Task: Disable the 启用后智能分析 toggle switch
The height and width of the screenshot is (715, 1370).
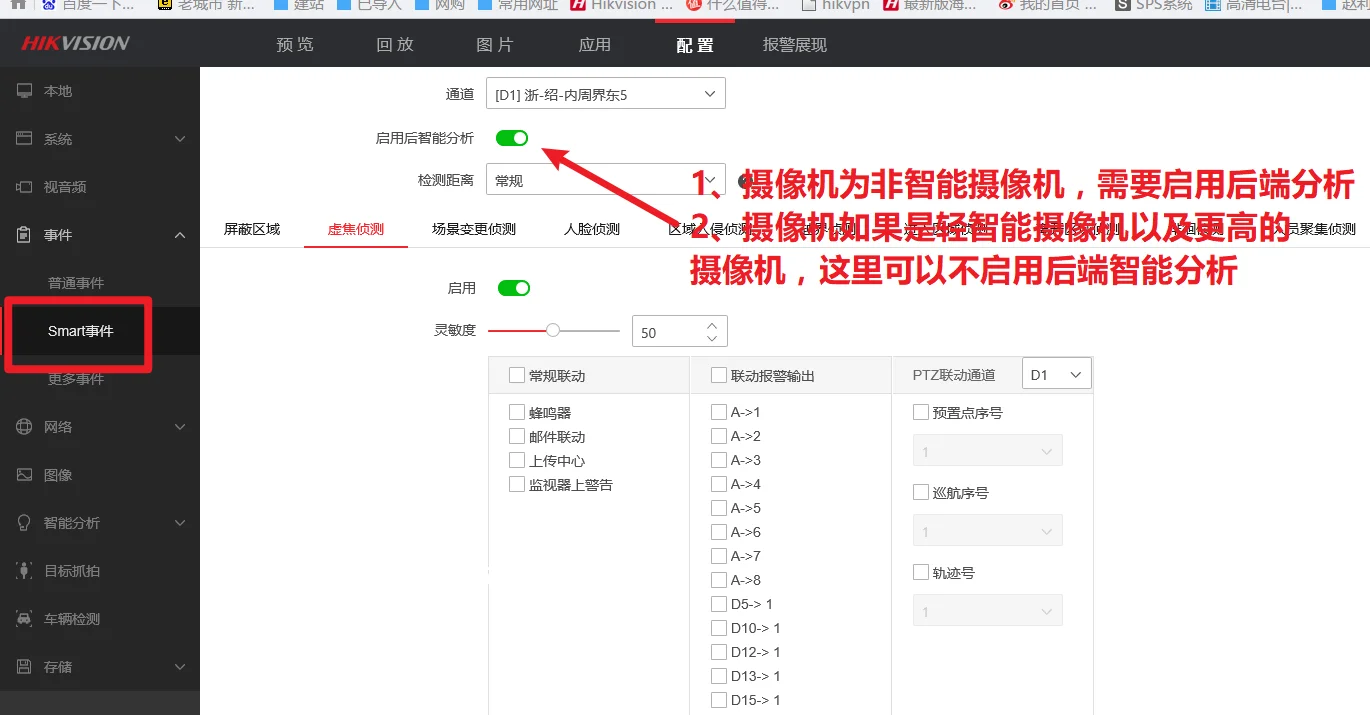Action: 512,138
